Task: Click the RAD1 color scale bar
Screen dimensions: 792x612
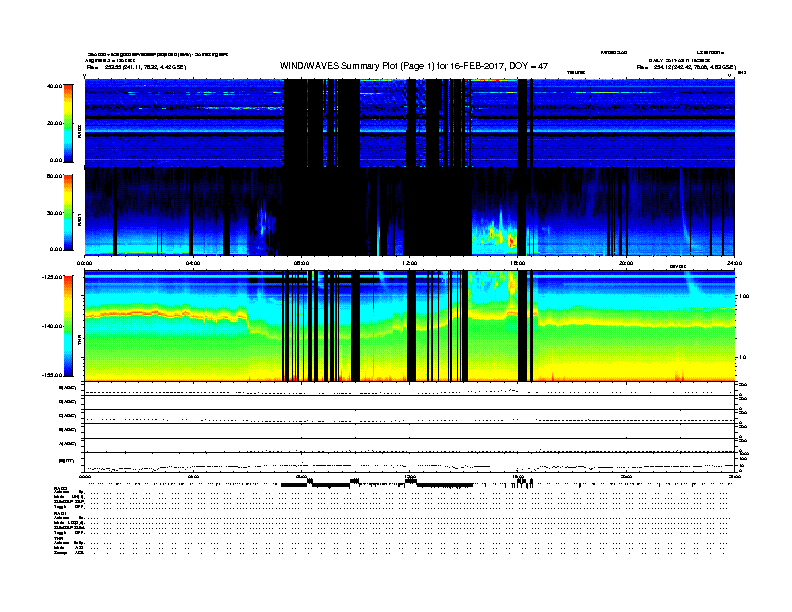Action: pos(68,213)
